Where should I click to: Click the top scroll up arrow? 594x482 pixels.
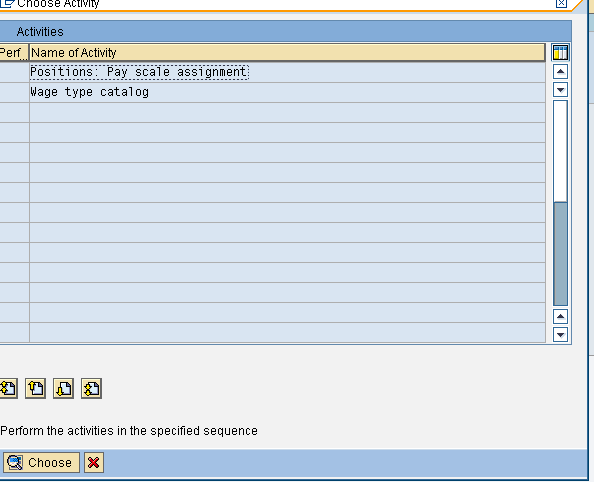(560, 72)
